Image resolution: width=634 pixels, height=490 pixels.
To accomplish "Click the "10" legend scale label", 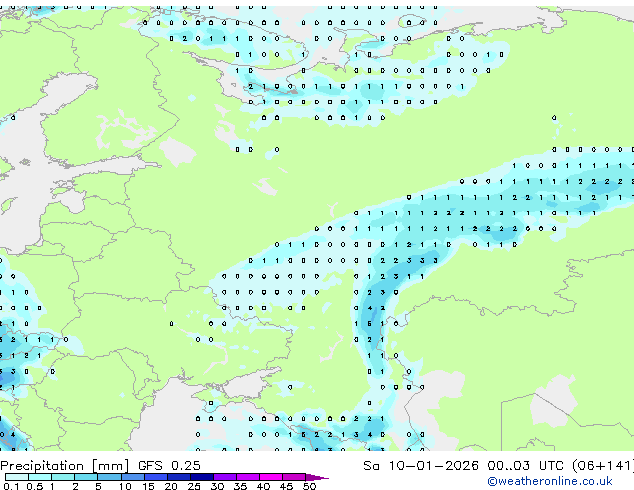I will pos(125,486).
